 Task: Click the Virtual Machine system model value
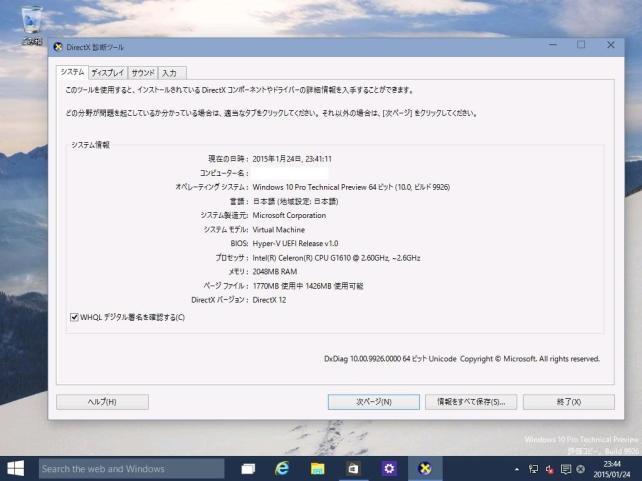tap(278, 230)
